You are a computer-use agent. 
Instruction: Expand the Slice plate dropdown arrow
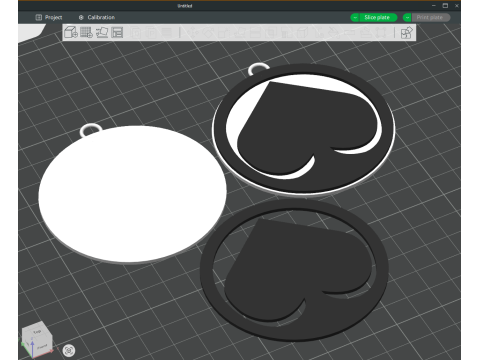pyautogui.click(x=355, y=17)
